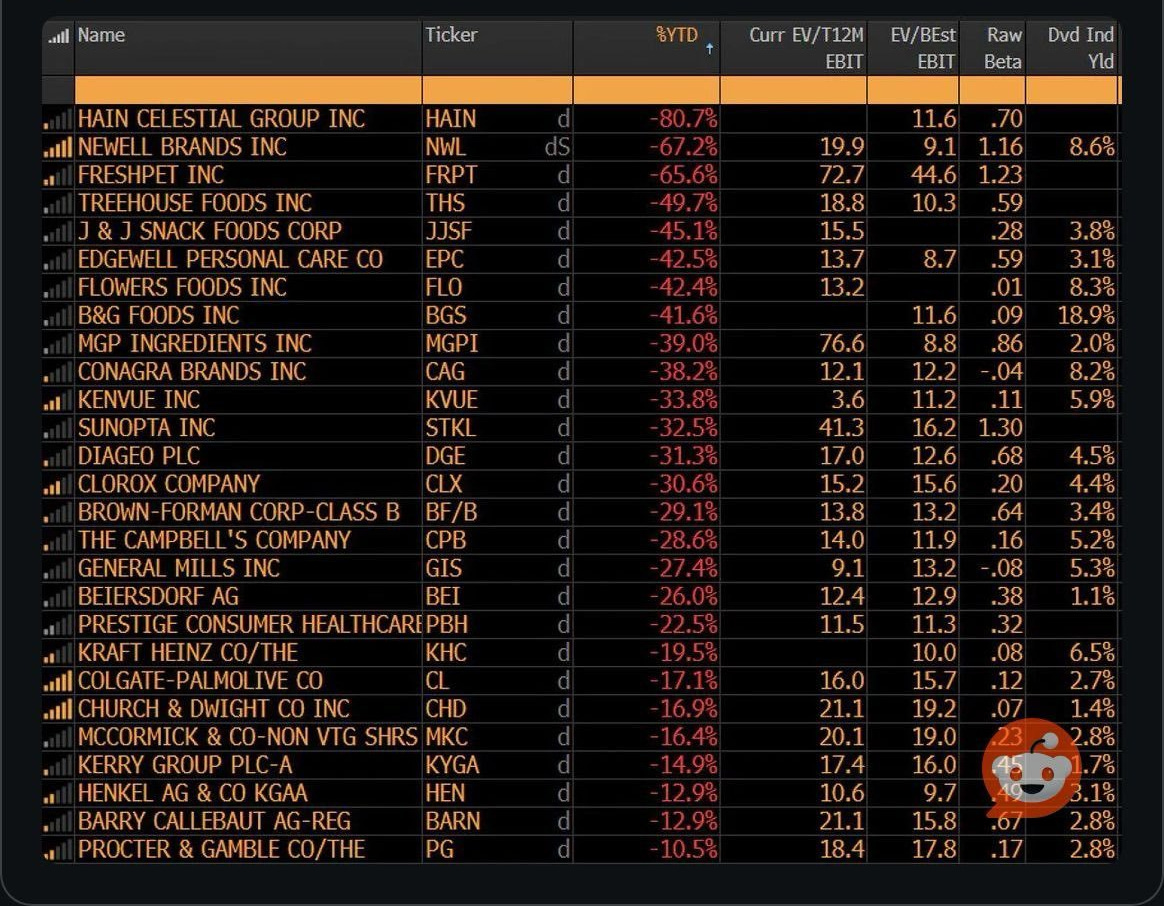The height and width of the screenshot is (906, 1164).
Task: Click the signal bars icon for Hain Celestial
Action: coord(58,119)
